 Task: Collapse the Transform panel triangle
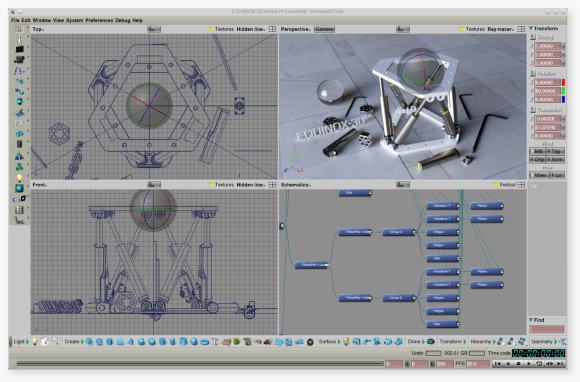(x=530, y=28)
